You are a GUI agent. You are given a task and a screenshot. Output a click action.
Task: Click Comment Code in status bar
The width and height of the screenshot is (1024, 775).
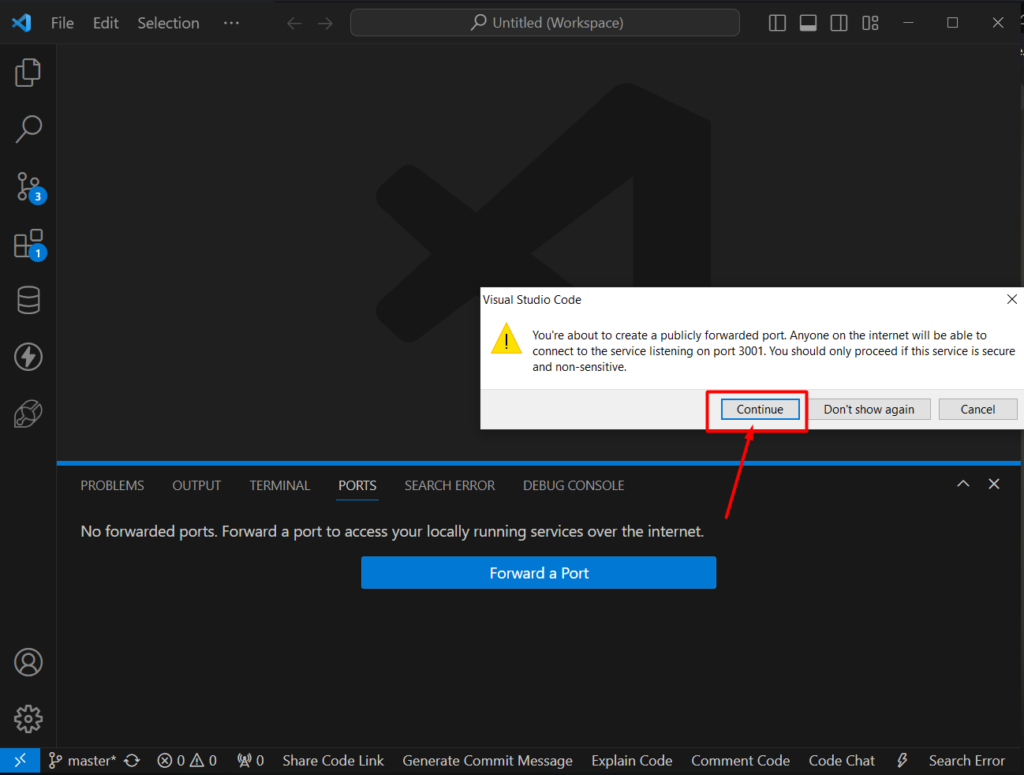coord(741,761)
